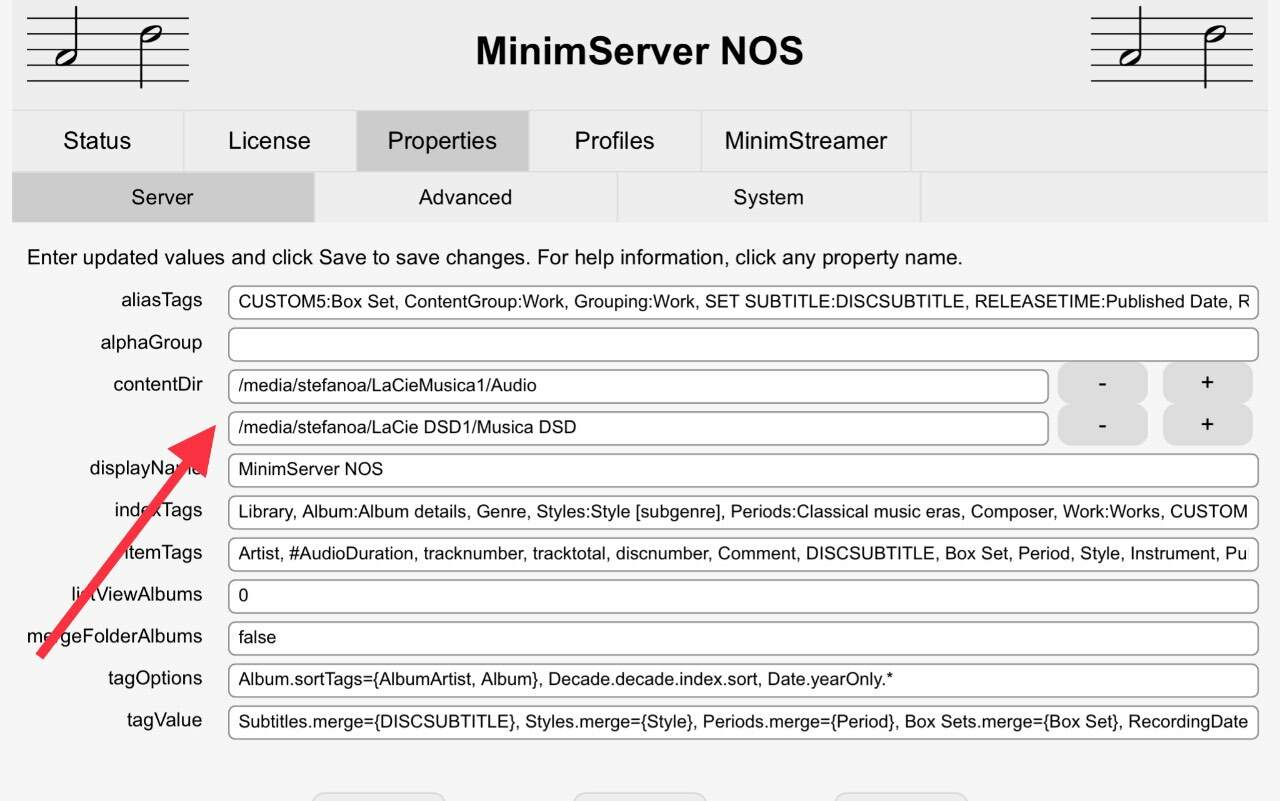Viewport: 1280px width, 801px height.
Task: Click the right music note logo
Action: [x=1171, y=48]
